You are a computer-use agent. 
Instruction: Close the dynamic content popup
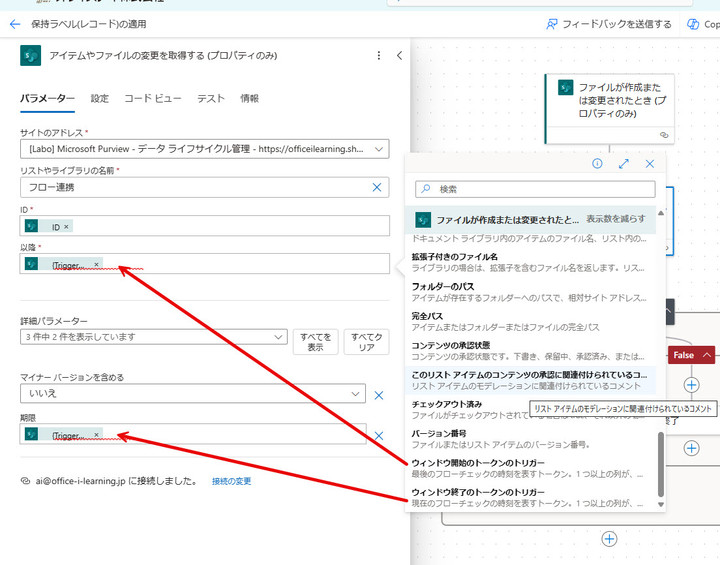(649, 163)
